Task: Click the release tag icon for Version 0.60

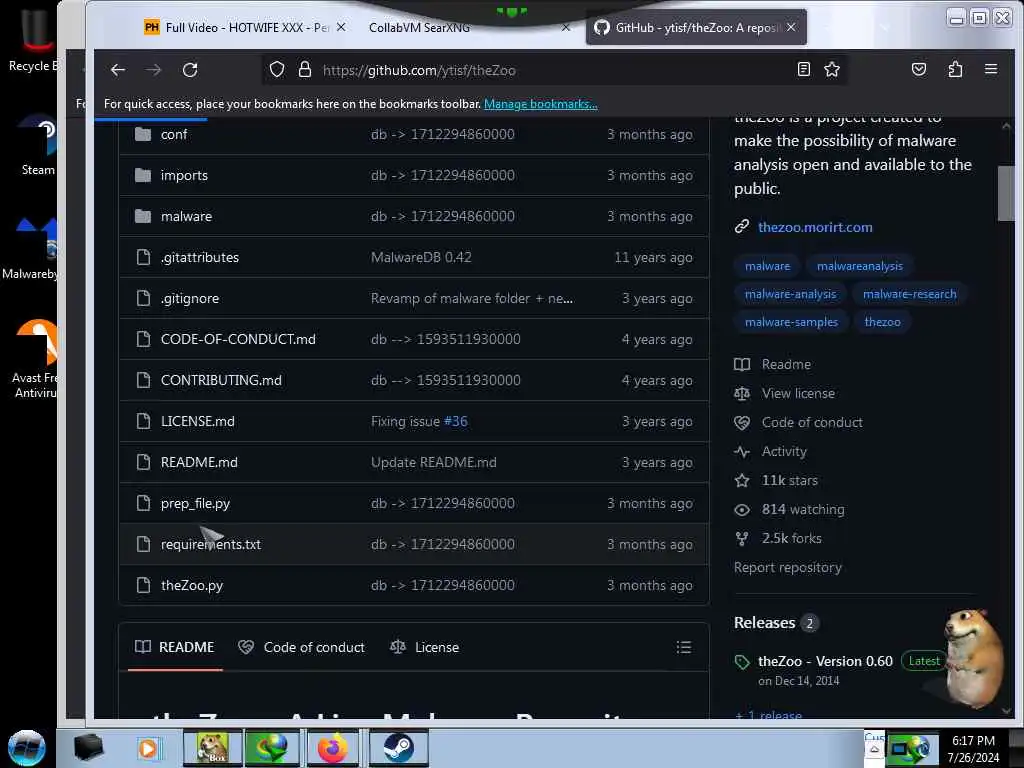Action: tap(742, 662)
